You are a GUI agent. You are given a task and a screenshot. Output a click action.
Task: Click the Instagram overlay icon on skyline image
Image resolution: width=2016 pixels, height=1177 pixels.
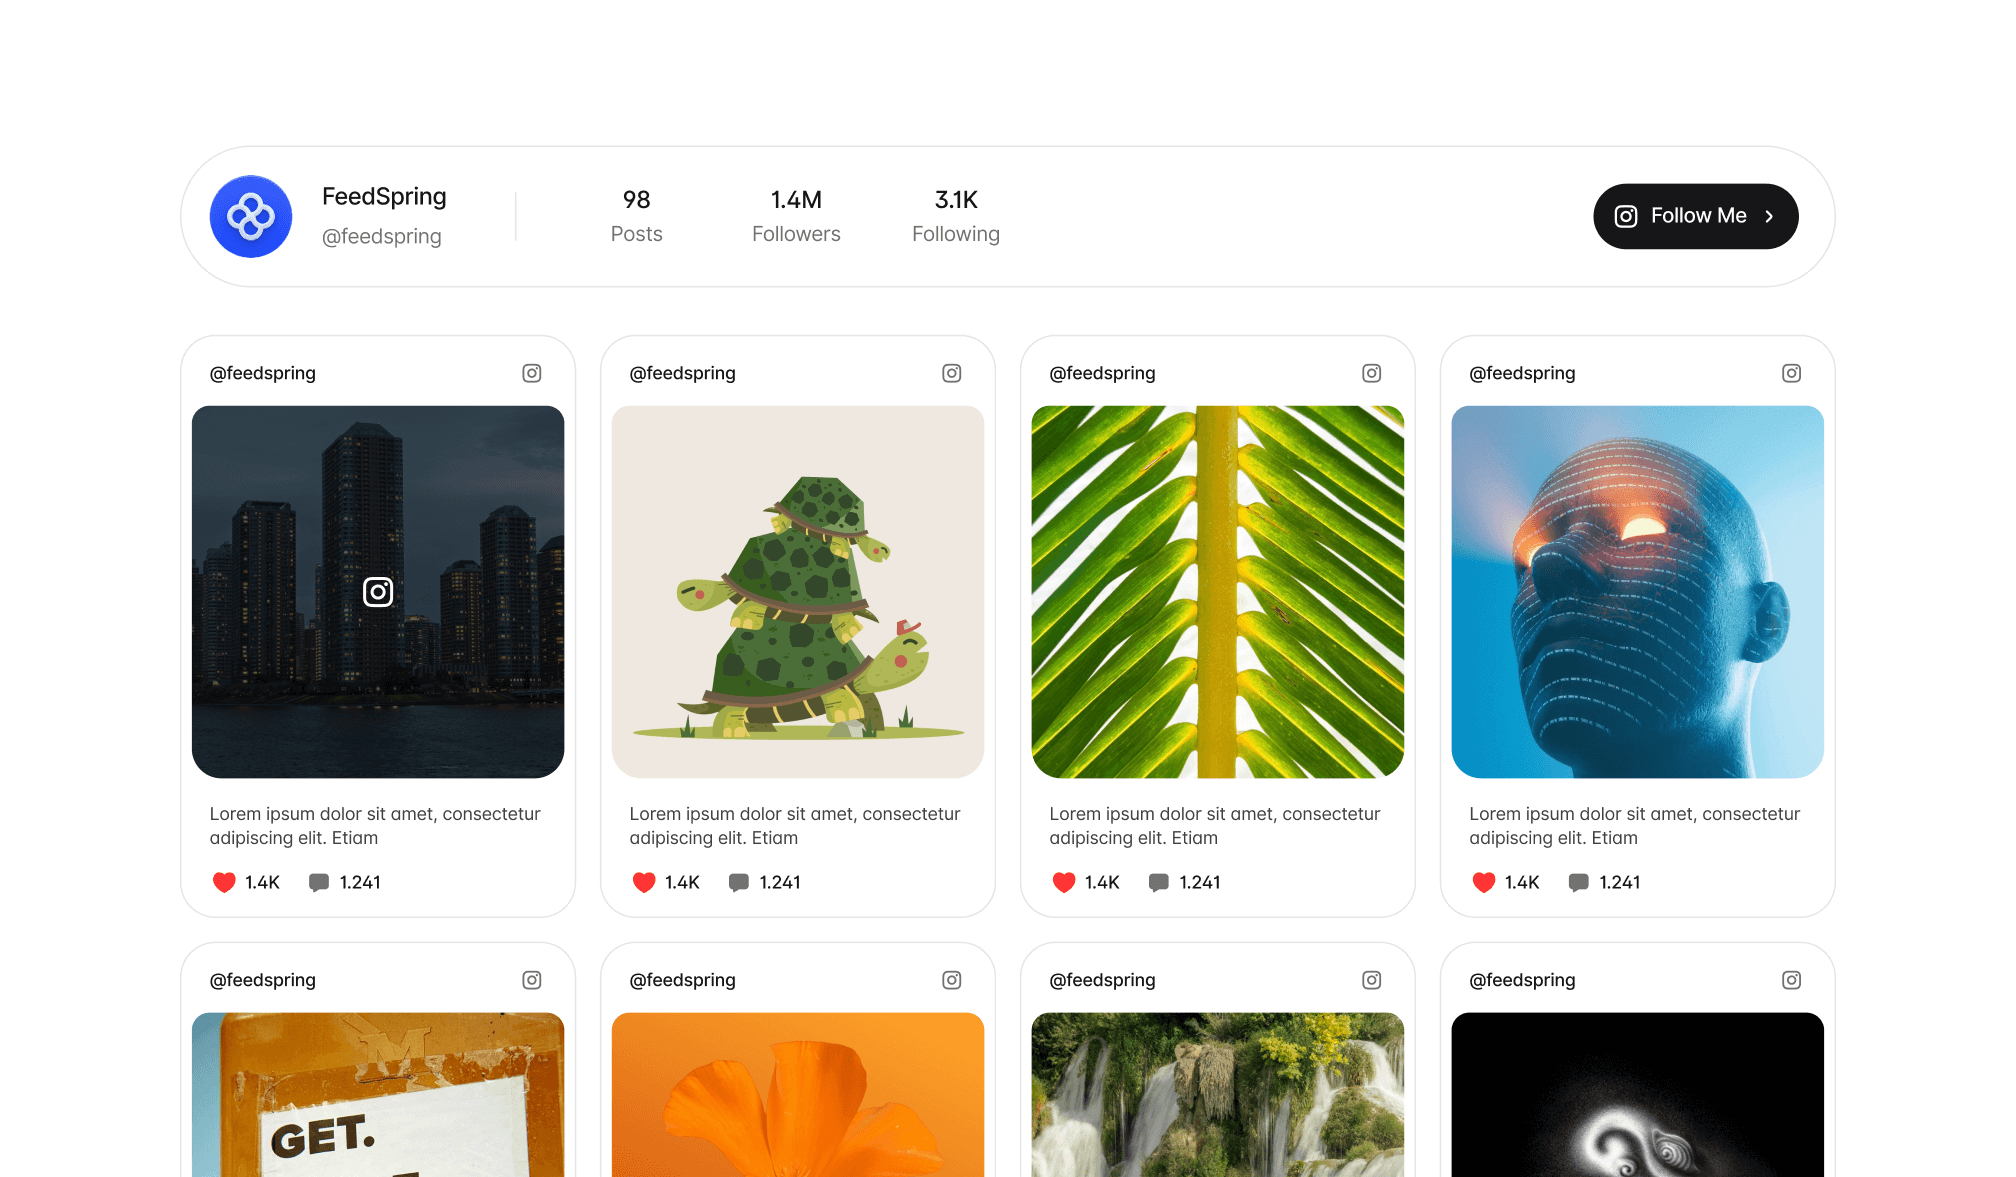click(x=378, y=592)
